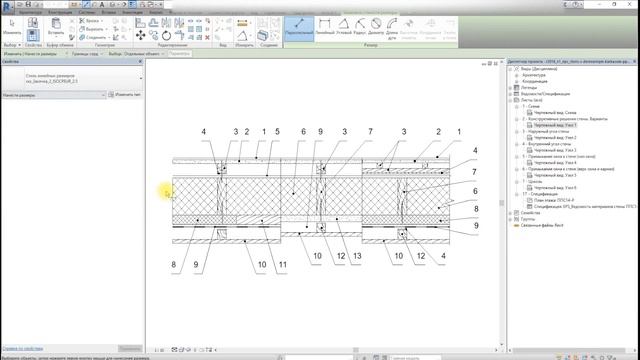Click the Align tool icon in Modify panel
The image size is (640, 360).
(140, 23)
